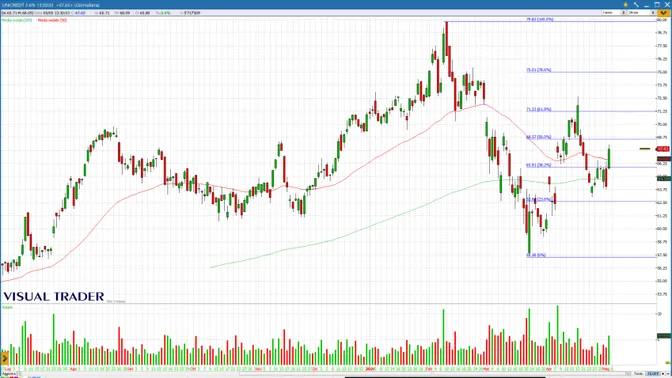672x378 pixels.
Task: Click the red current price tag on price axis
Action: pos(663,149)
